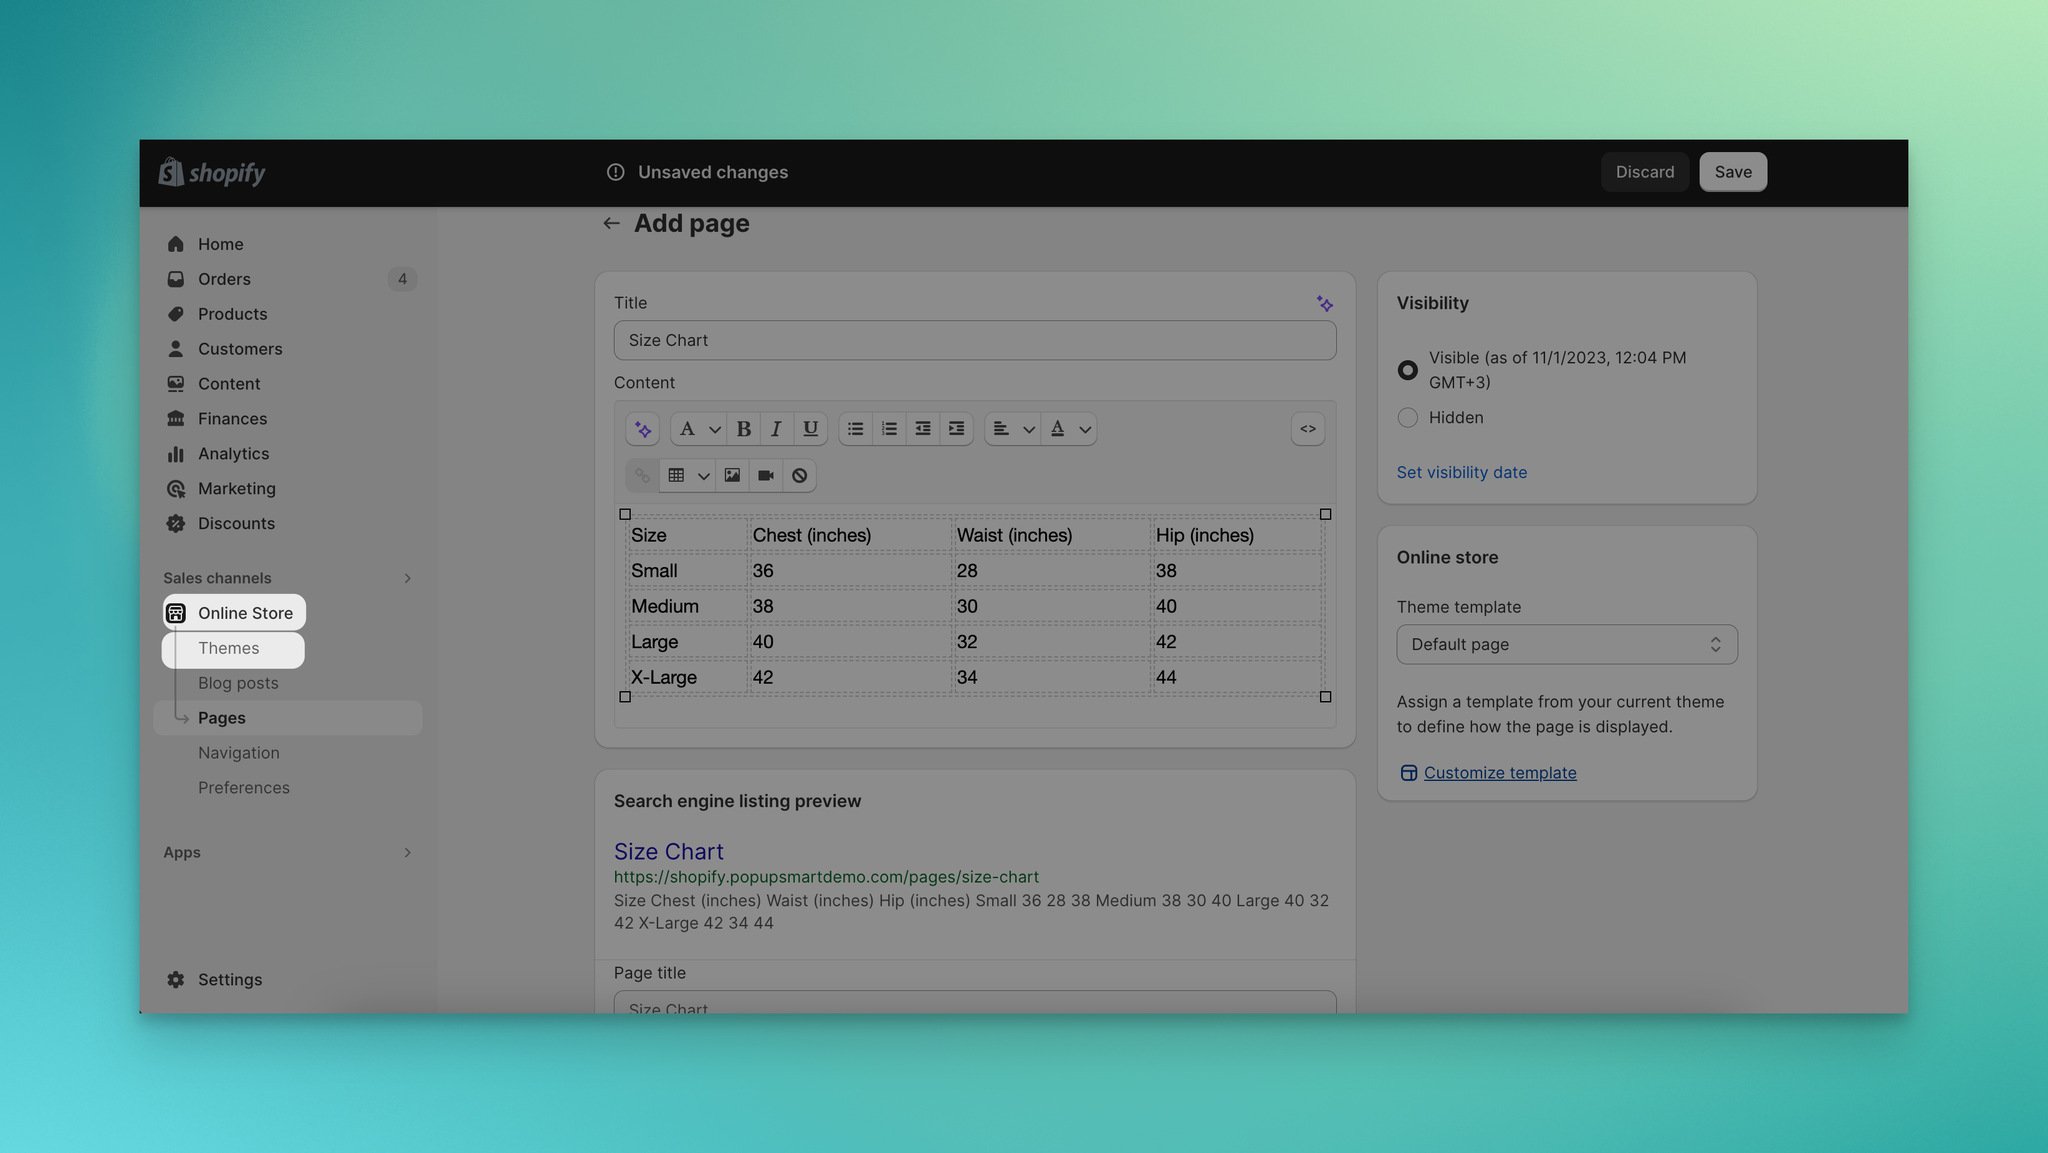
Task: Click the italic formatting icon
Action: tap(776, 427)
